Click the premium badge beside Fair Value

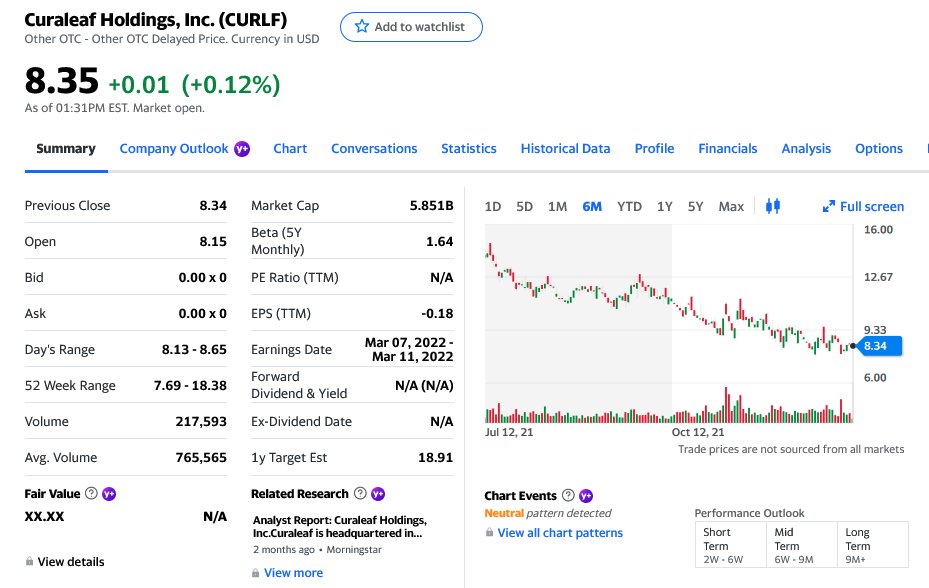coord(109,493)
